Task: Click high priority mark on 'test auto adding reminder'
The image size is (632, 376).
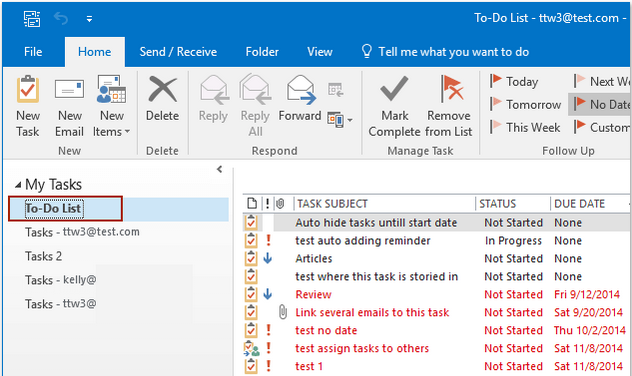Action: click(x=268, y=240)
